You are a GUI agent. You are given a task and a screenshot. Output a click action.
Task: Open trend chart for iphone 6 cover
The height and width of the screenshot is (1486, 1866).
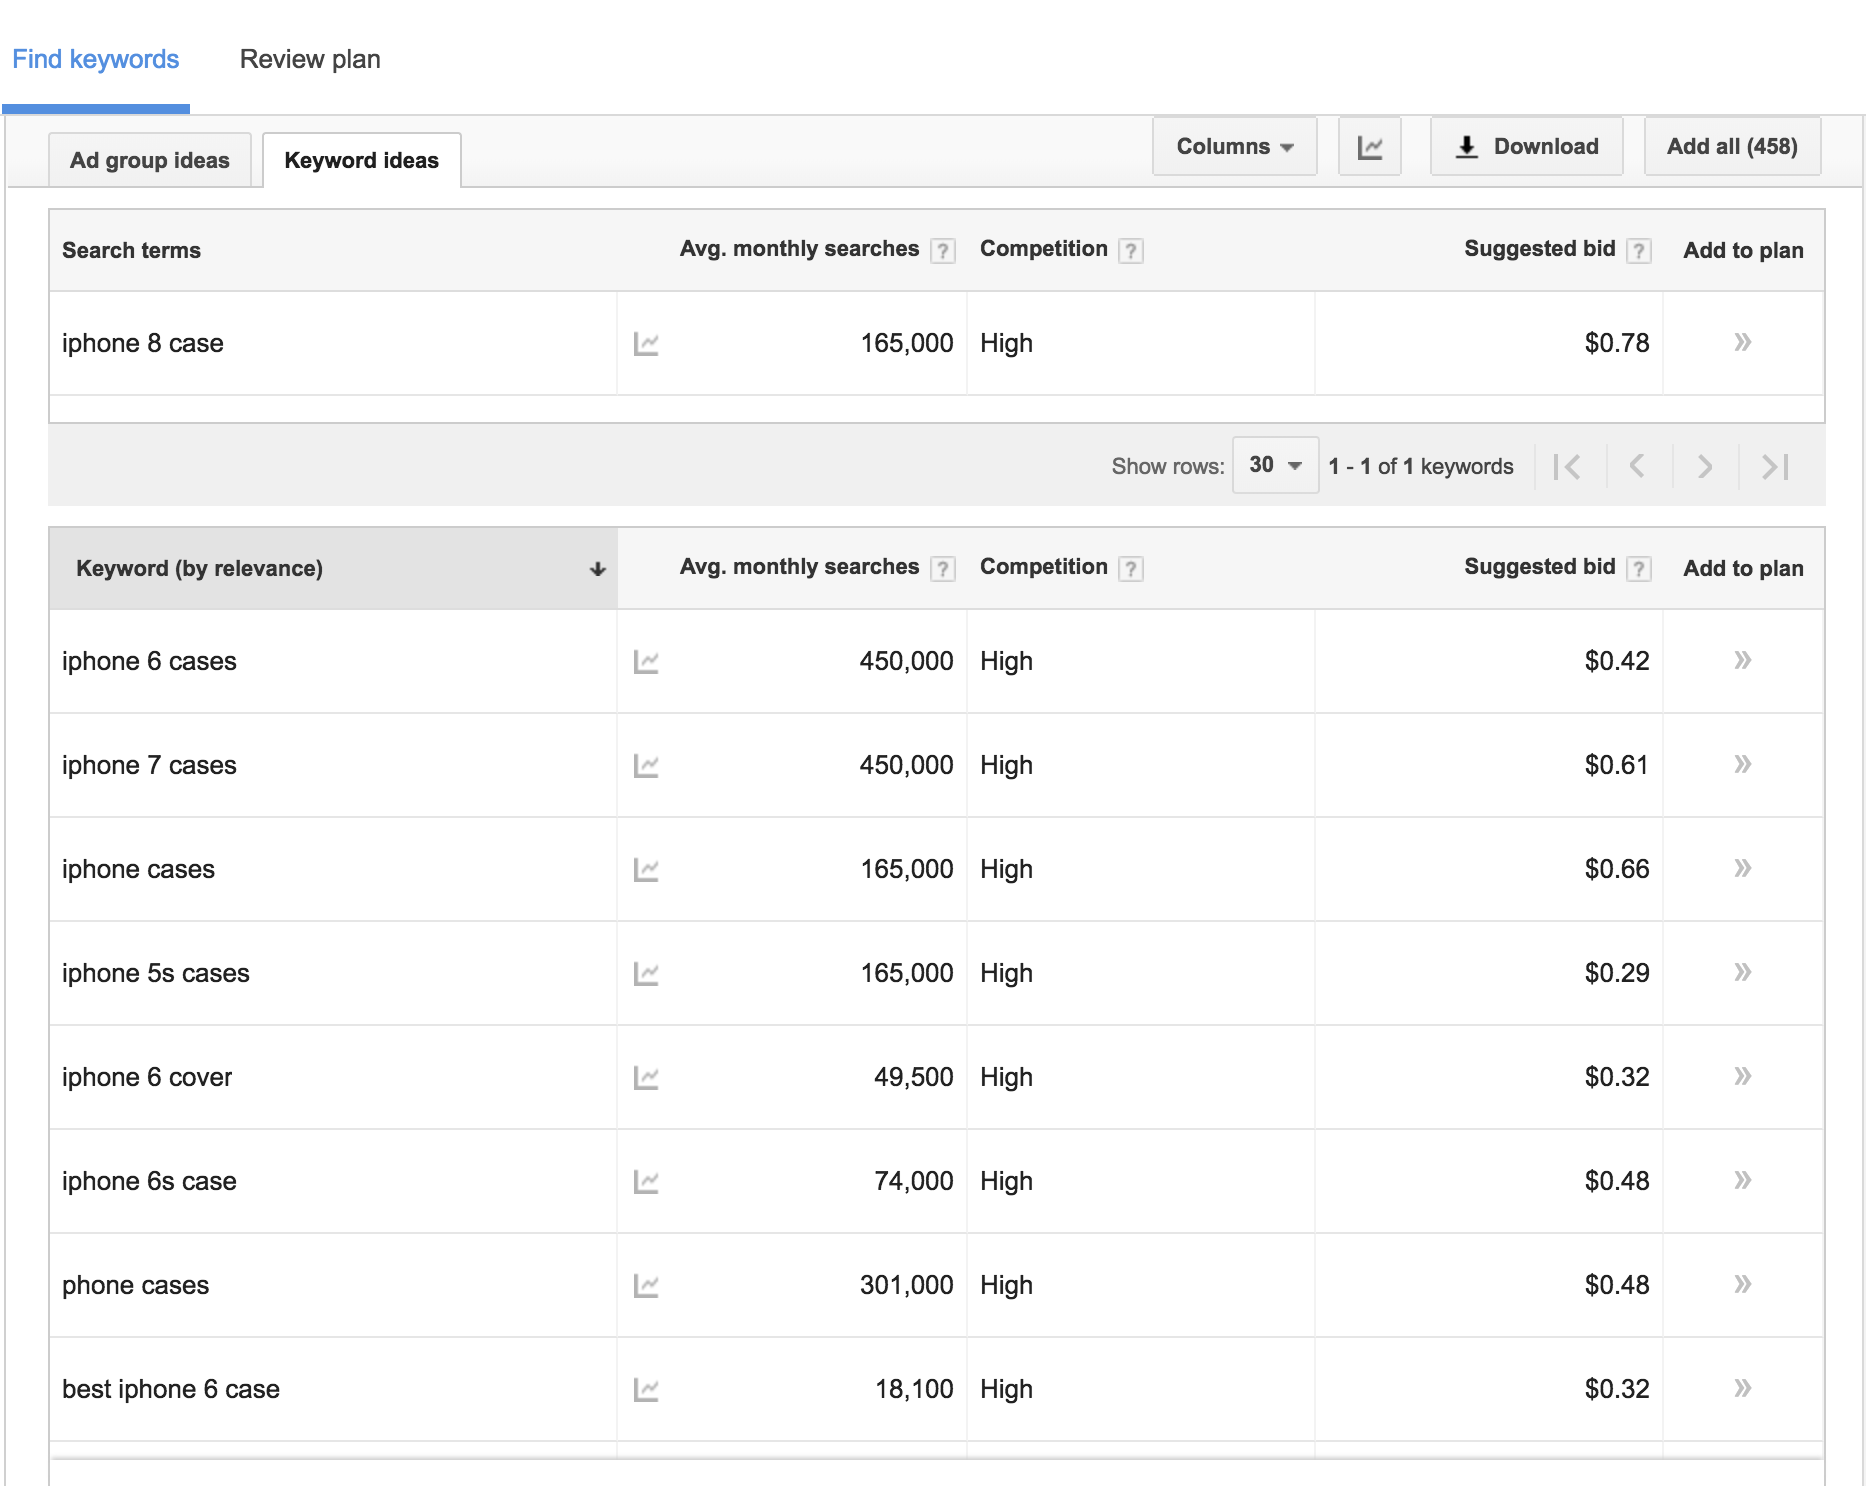tap(646, 1078)
